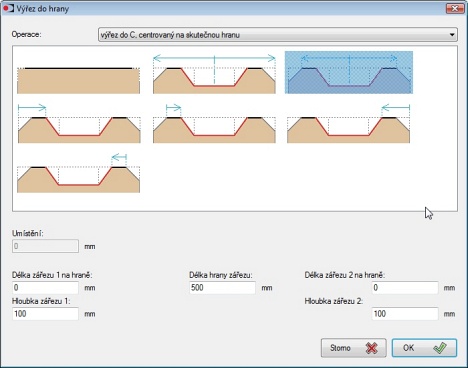
Task: Focus the Délka zářezu 1 na hraně field
Action: point(45,287)
